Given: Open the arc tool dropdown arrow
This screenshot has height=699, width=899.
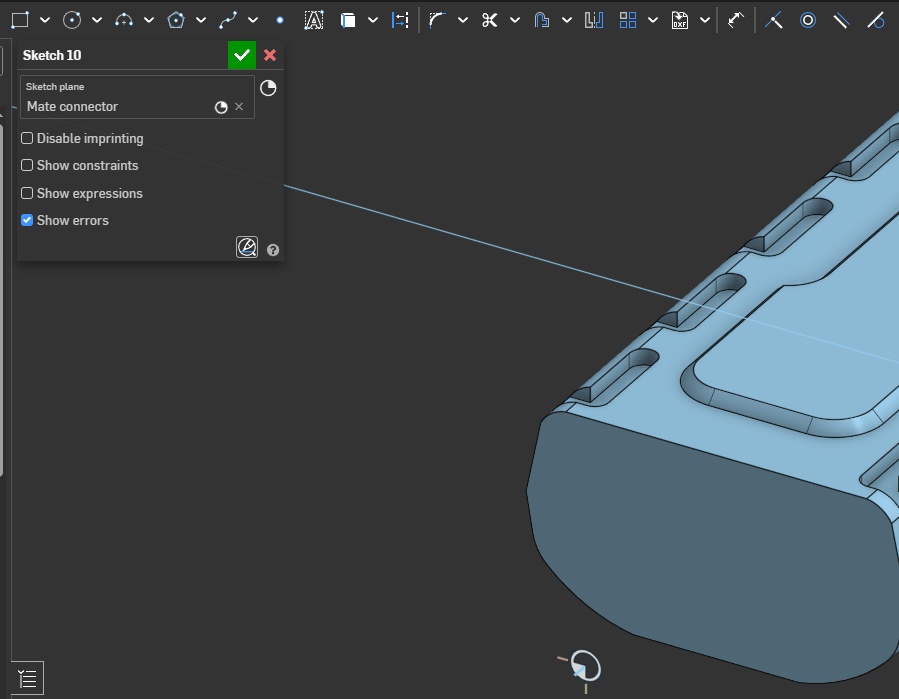Looking at the screenshot, I should tap(149, 20).
